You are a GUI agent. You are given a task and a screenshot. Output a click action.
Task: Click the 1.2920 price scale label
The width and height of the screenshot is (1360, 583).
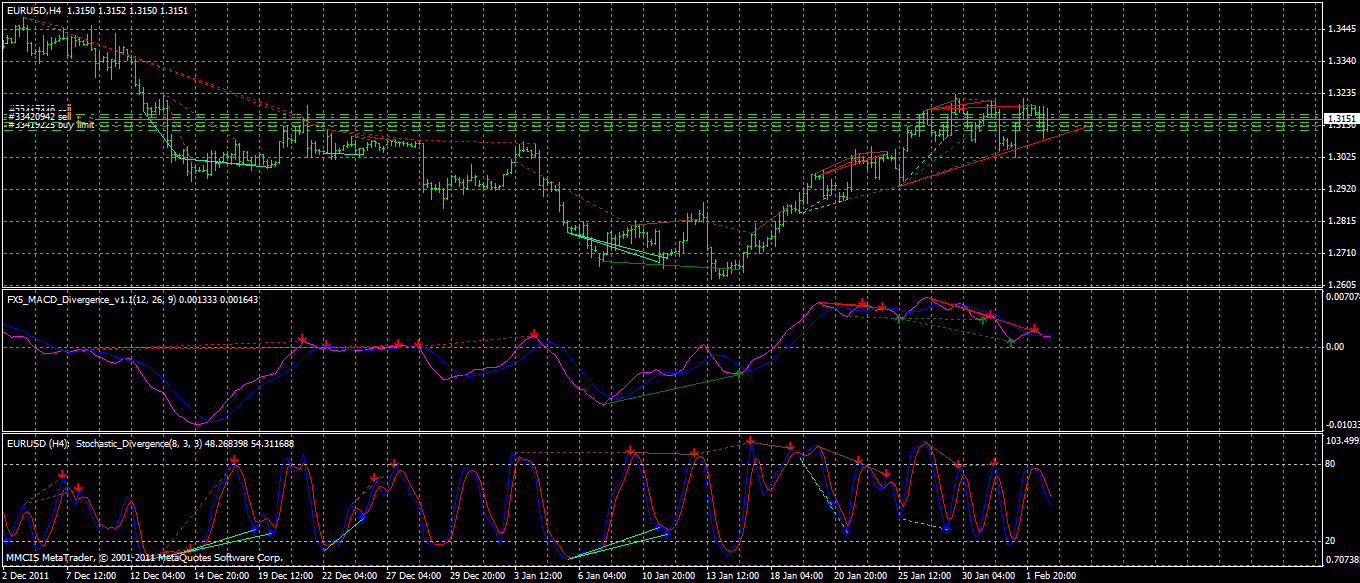1342,189
